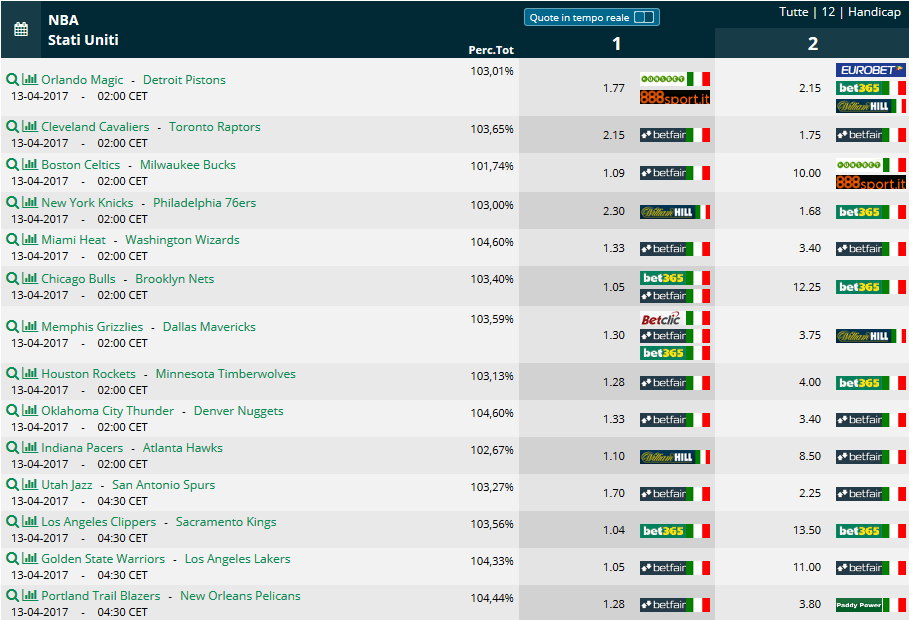Open the San Antonio Spurs team link
Viewport: 909px width, 620px height.
pos(163,485)
